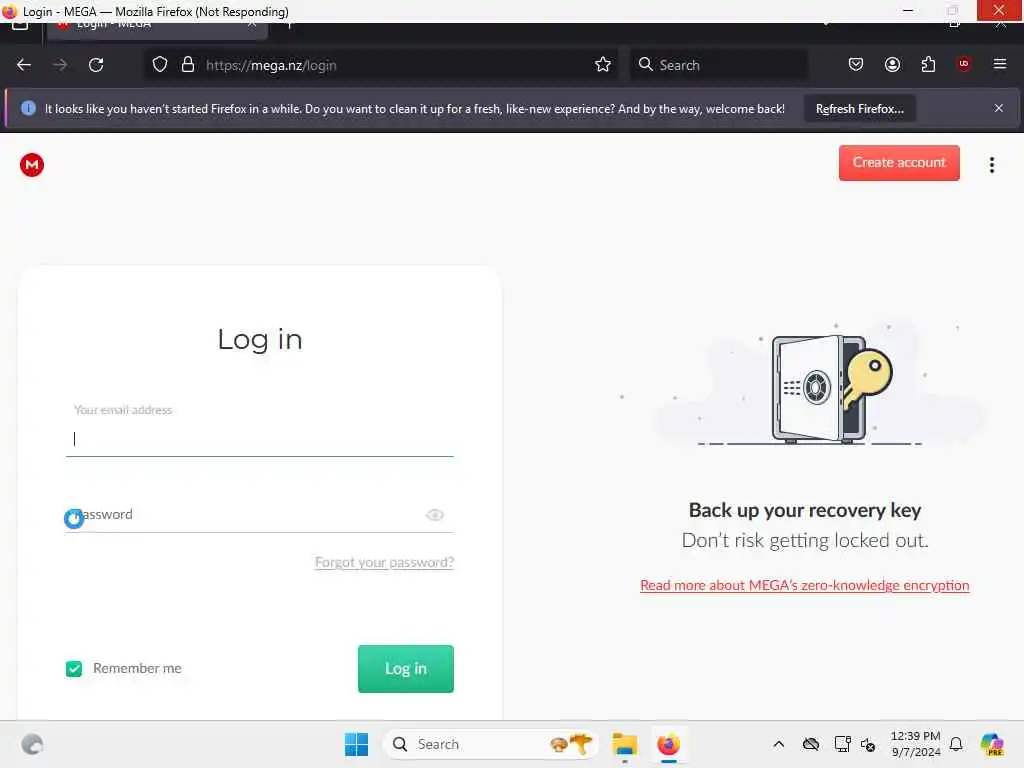Viewport: 1024px width, 768px height.
Task: Open the Windows Start menu
Action: tap(357, 744)
